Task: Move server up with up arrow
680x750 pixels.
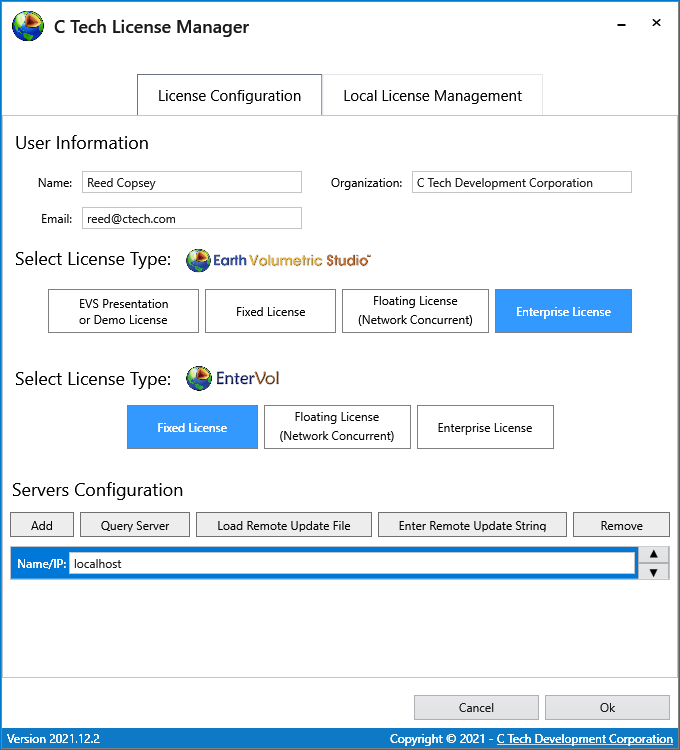Action: coord(652,554)
